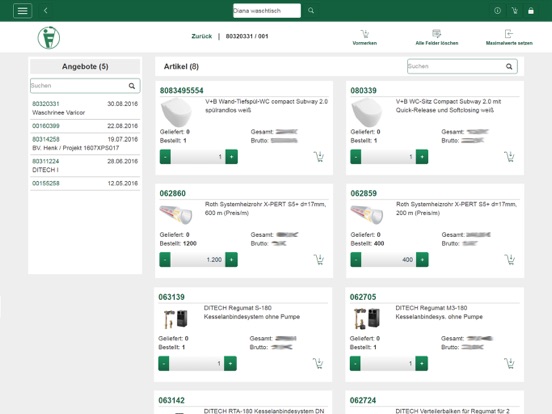Open the info icon in top bar
Screen dimensions: 552x414
[x=497, y=11]
